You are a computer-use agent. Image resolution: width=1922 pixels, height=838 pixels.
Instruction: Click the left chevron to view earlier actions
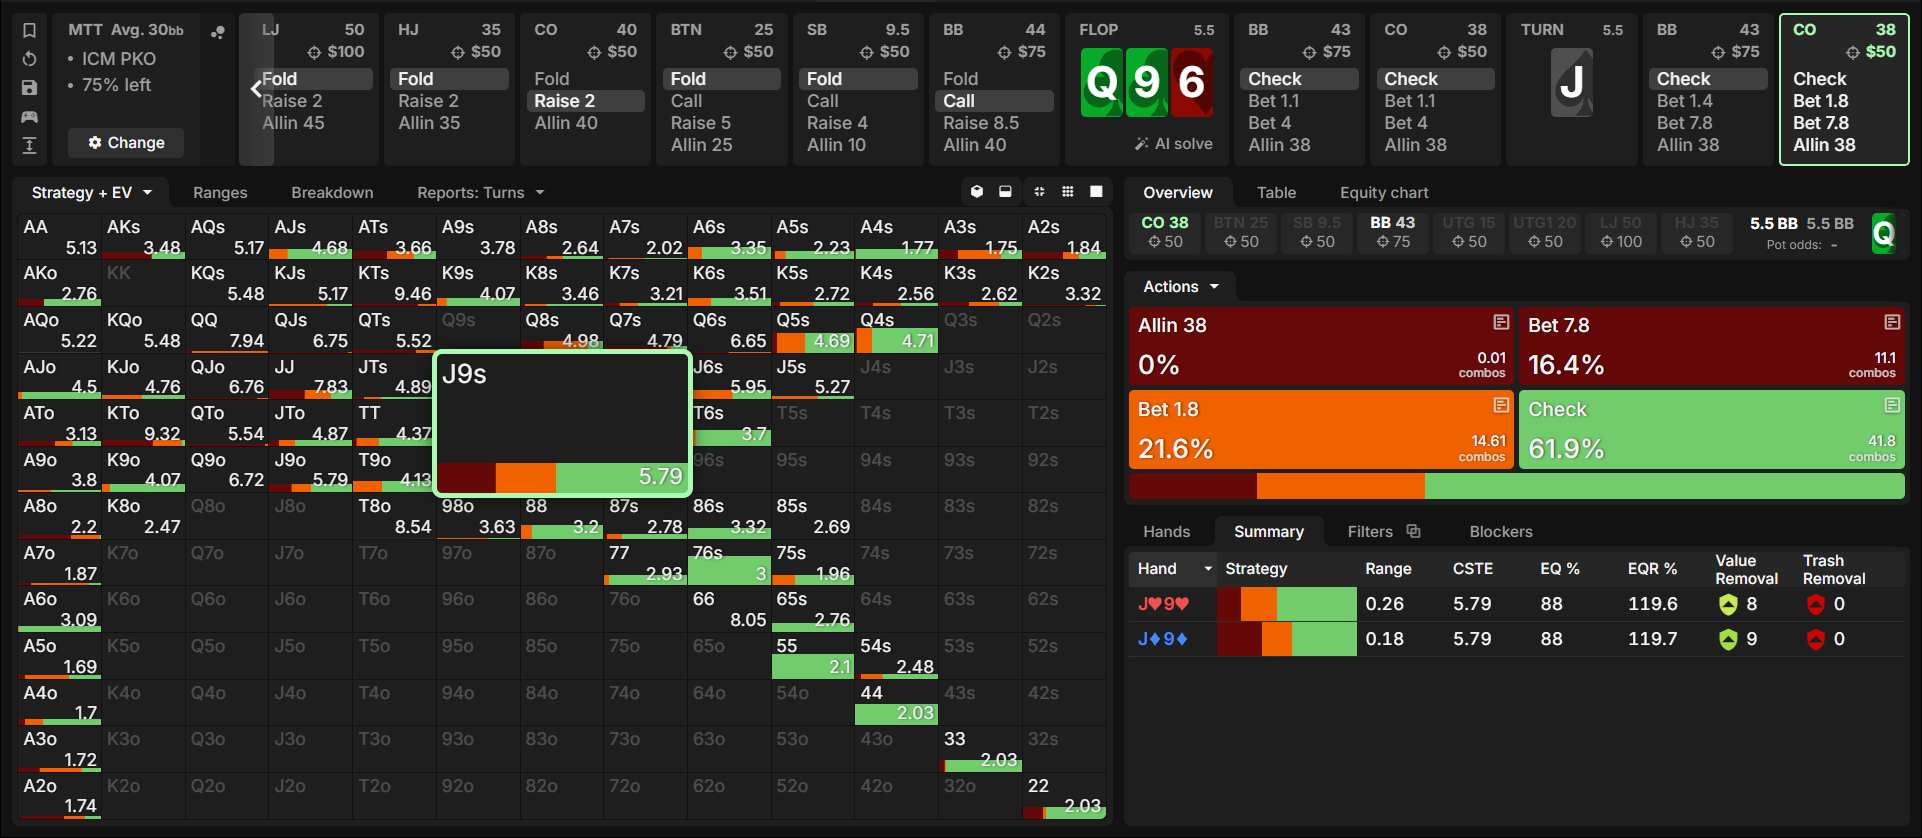tap(256, 89)
